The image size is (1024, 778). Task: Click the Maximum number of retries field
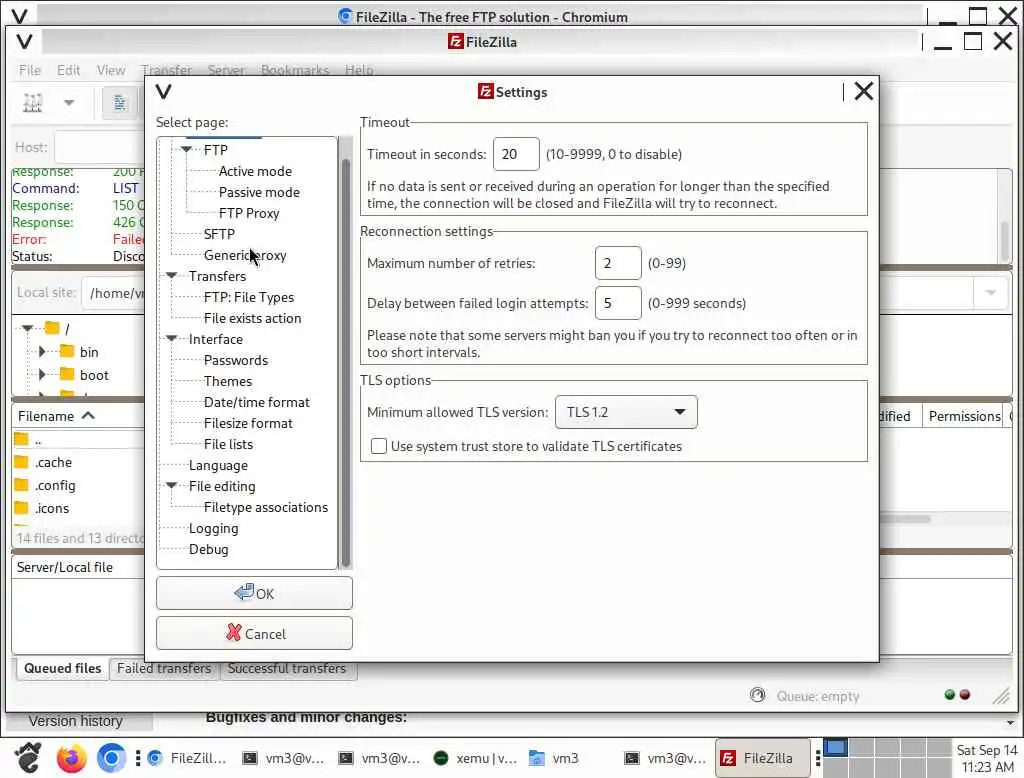(x=618, y=263)
